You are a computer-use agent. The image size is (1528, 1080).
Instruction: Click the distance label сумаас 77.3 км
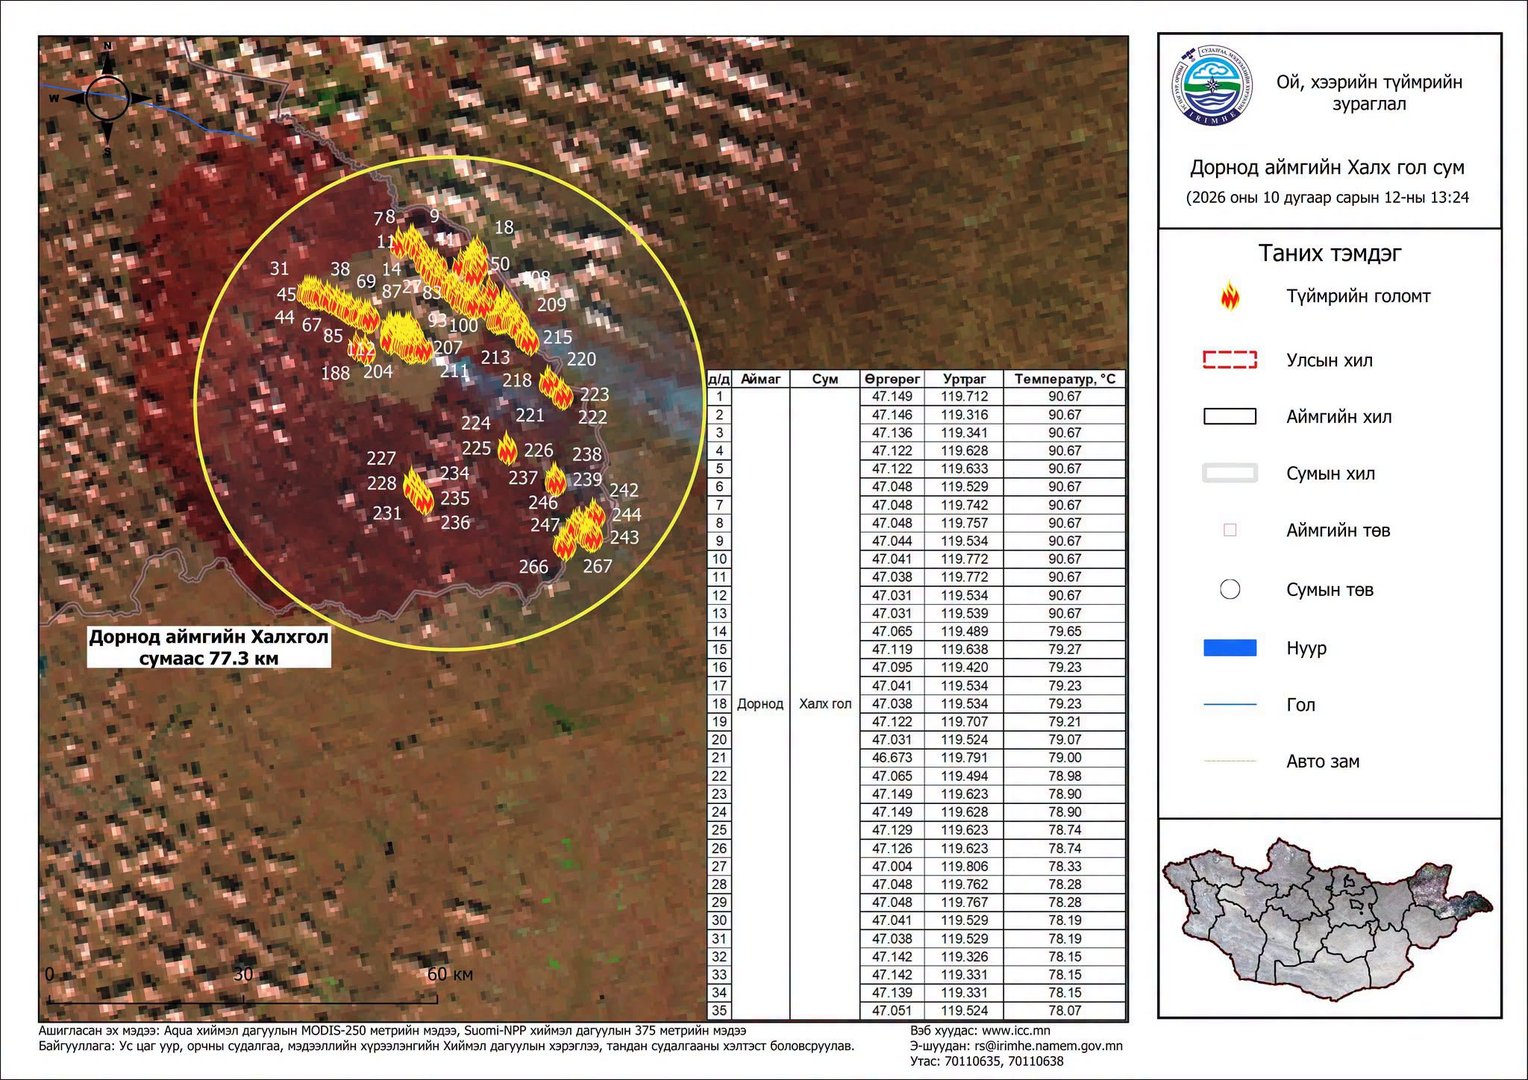(208, 658)
